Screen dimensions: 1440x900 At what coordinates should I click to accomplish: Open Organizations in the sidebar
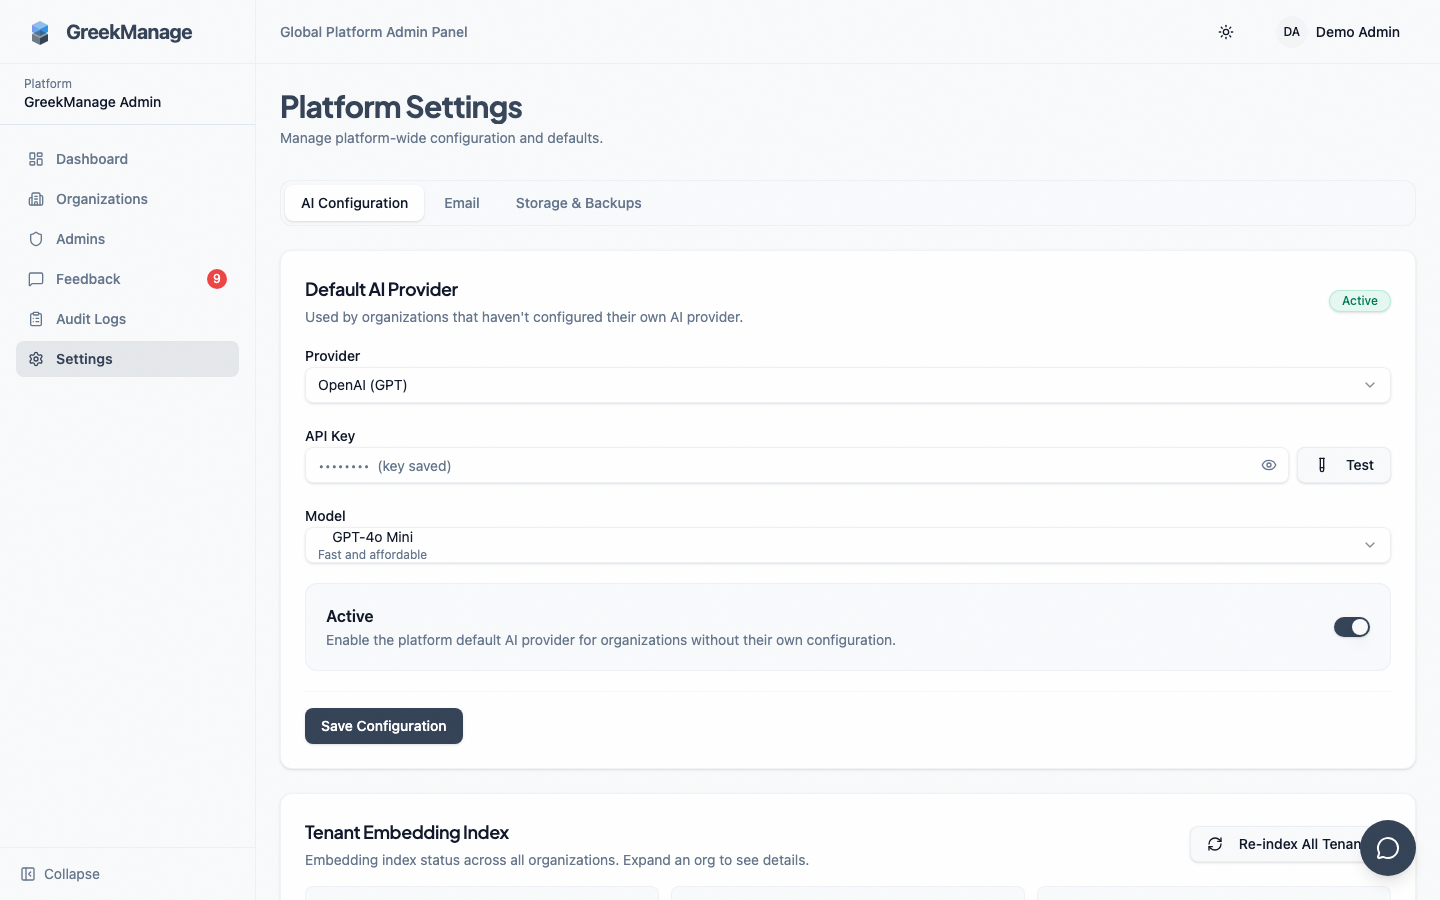(x=127, y=199)
